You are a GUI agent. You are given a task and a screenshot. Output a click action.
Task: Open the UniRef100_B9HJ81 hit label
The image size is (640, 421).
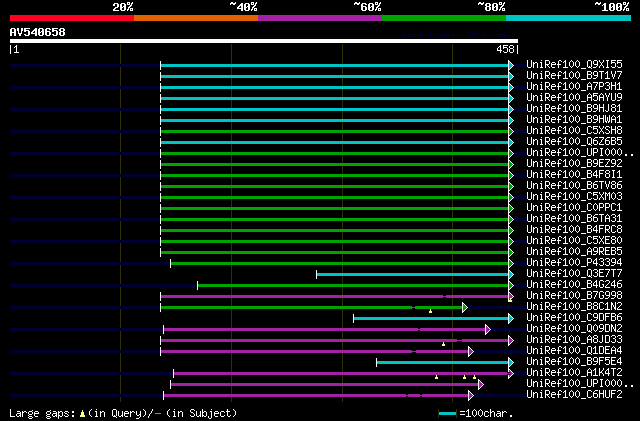(x=574, y=109)
